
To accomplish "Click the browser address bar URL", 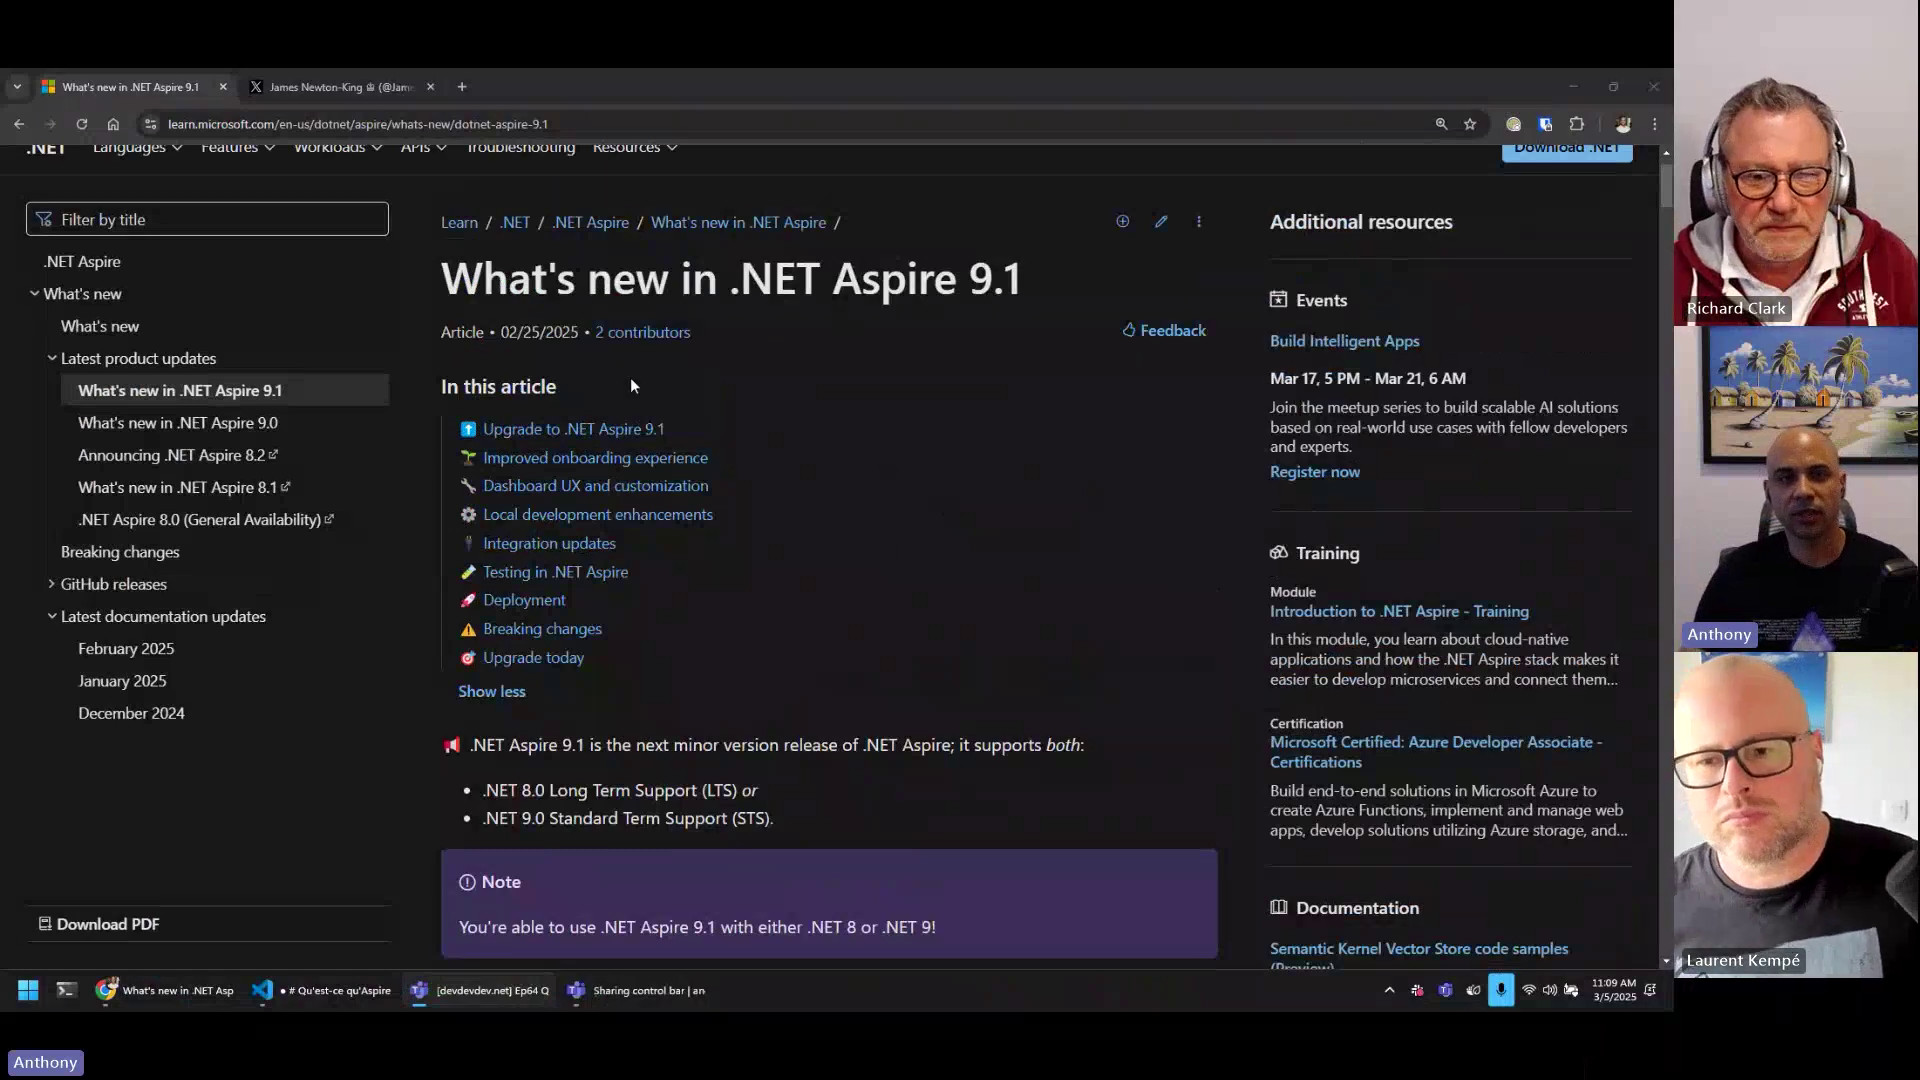I will 358,124.
